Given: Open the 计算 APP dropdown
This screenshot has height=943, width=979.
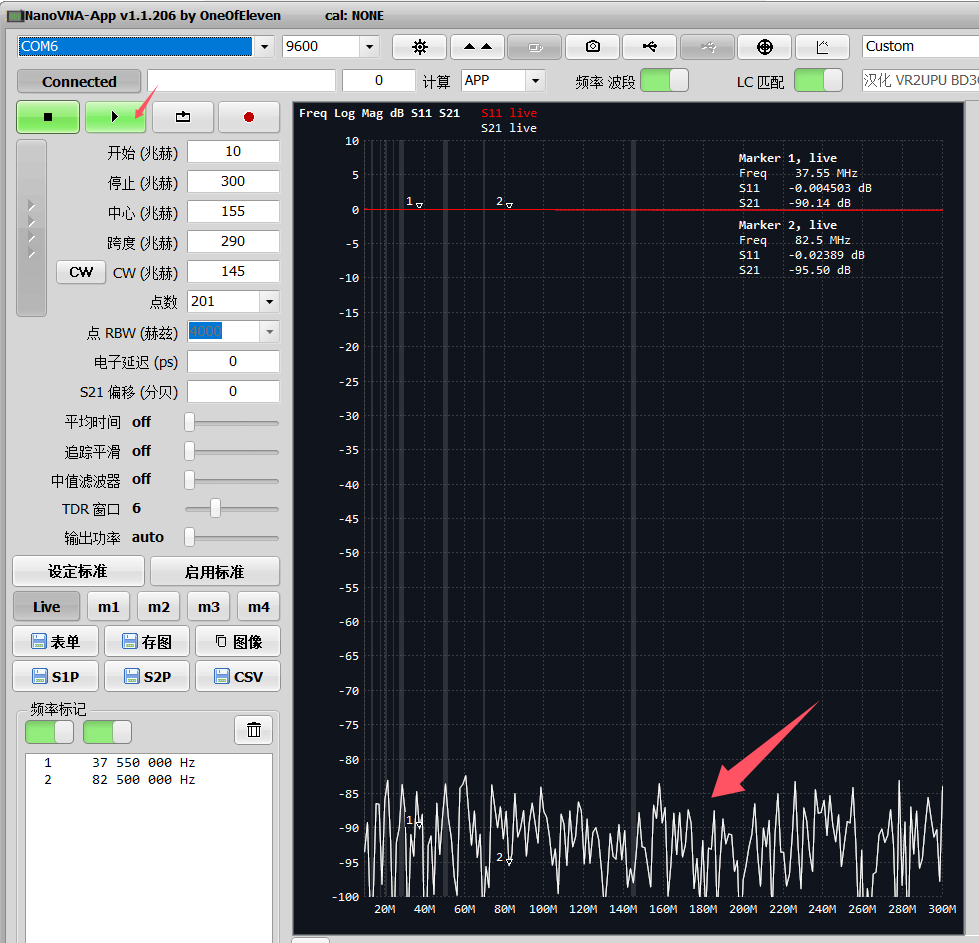Looking at the screenshot, I should 535,81.
